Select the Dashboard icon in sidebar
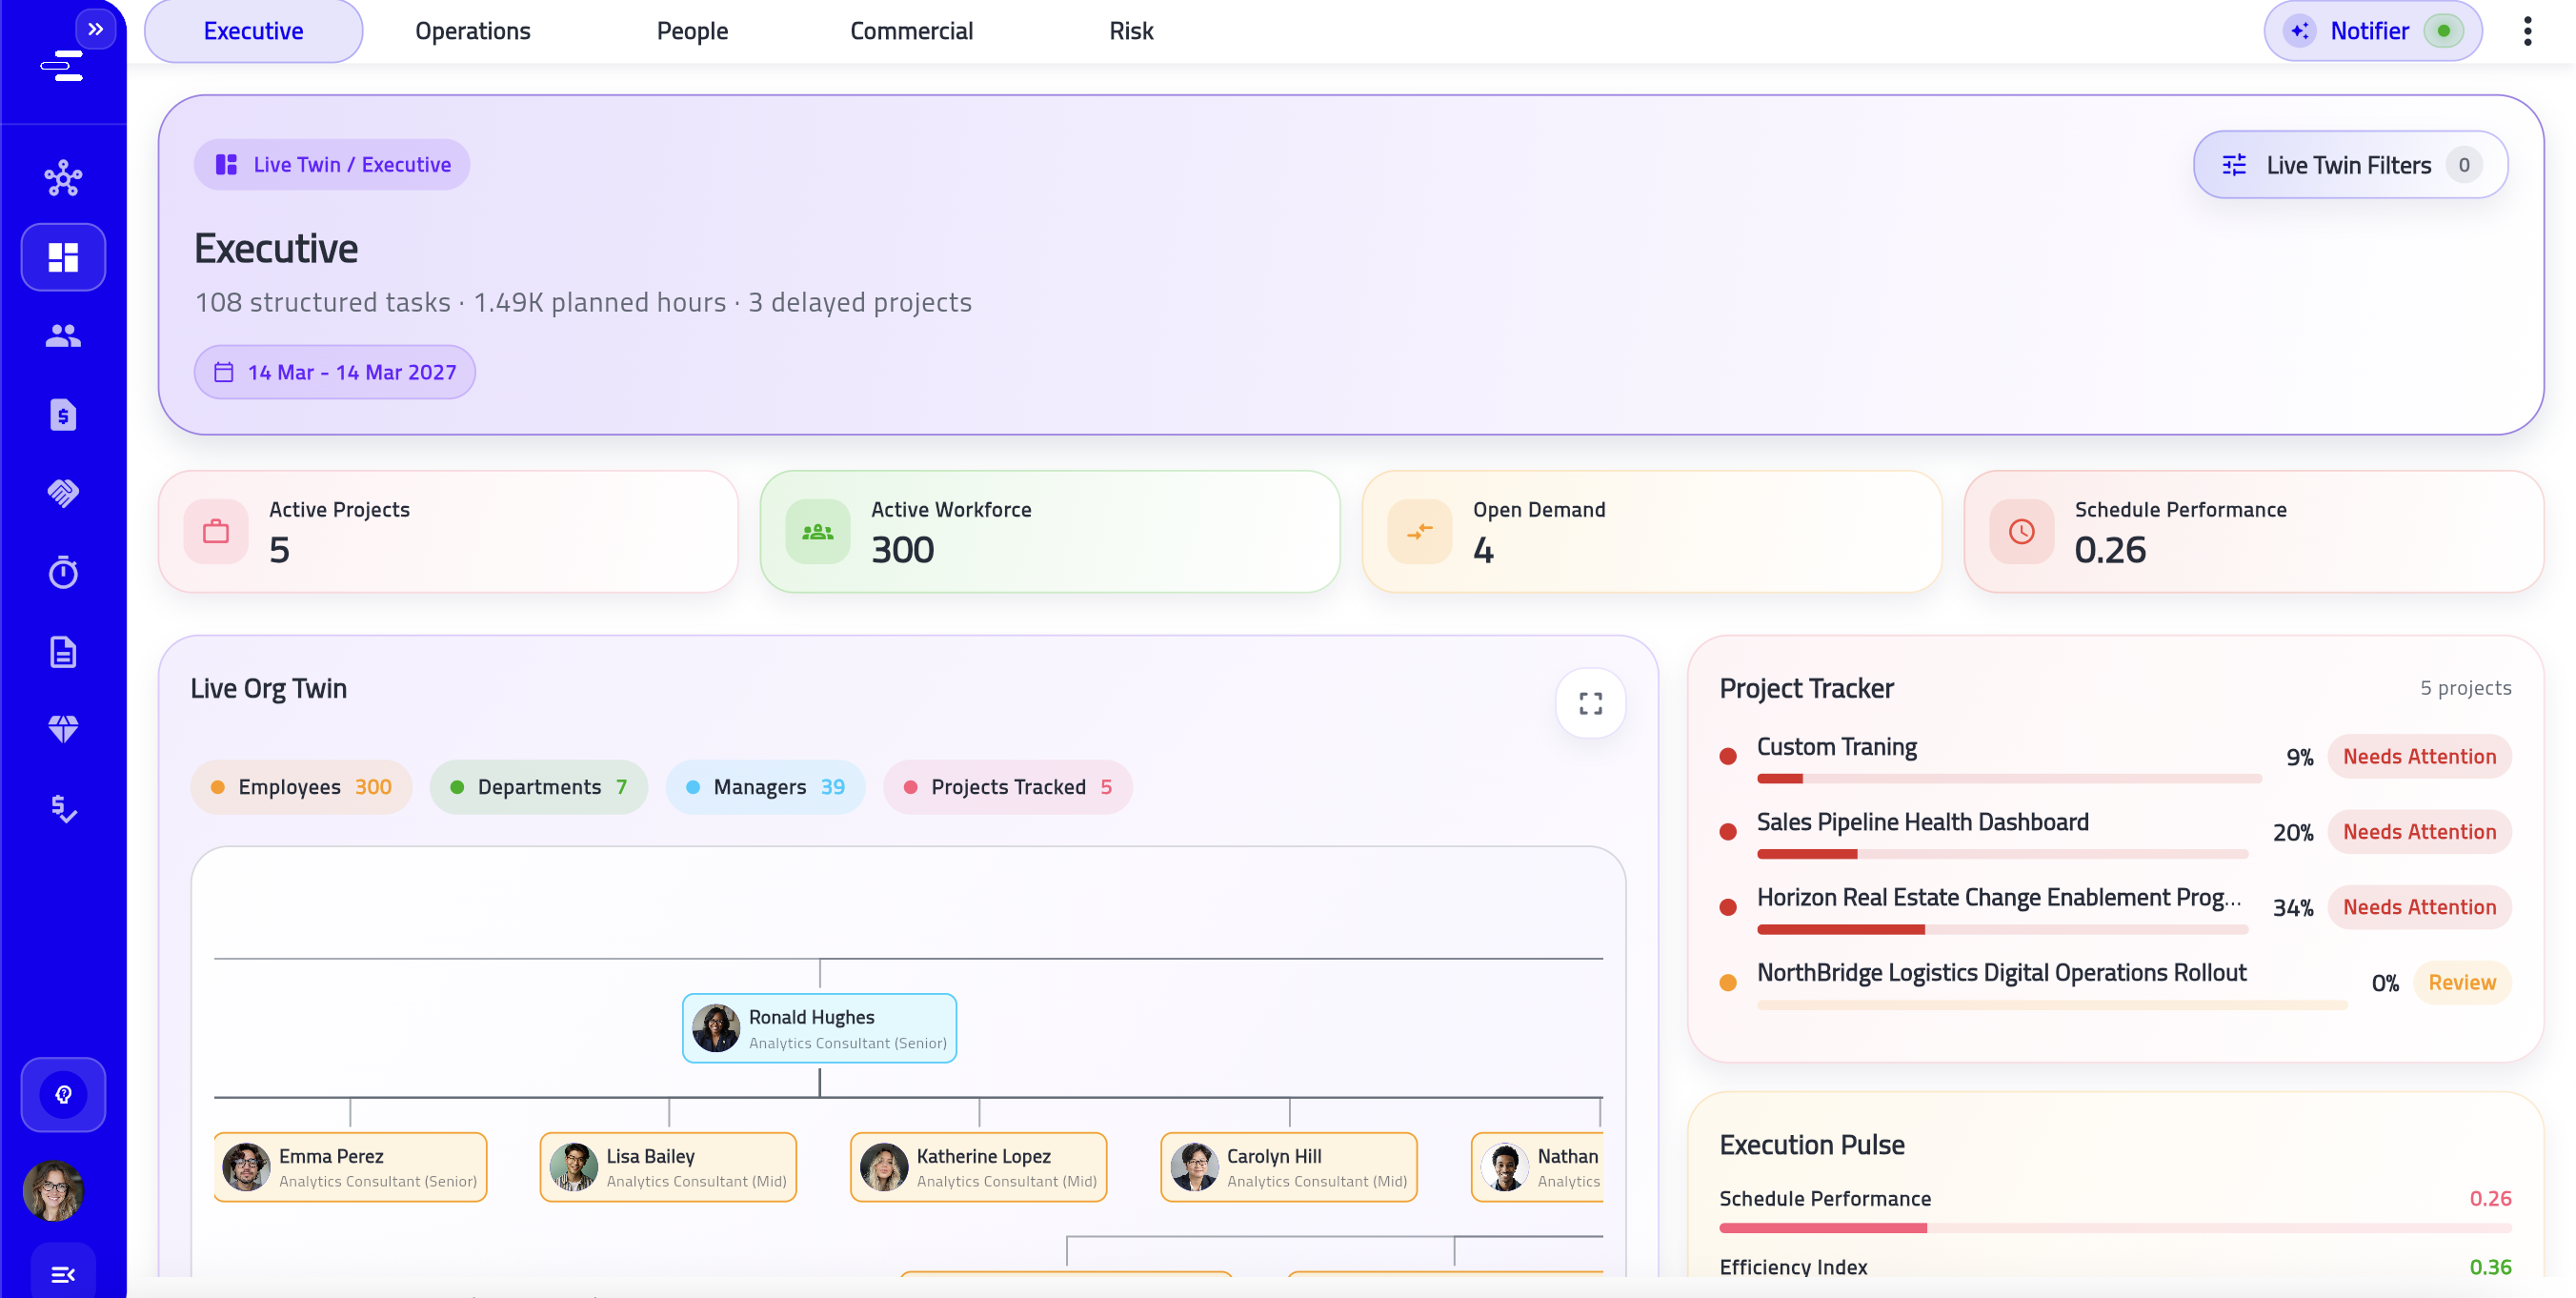 coord(63,257)
